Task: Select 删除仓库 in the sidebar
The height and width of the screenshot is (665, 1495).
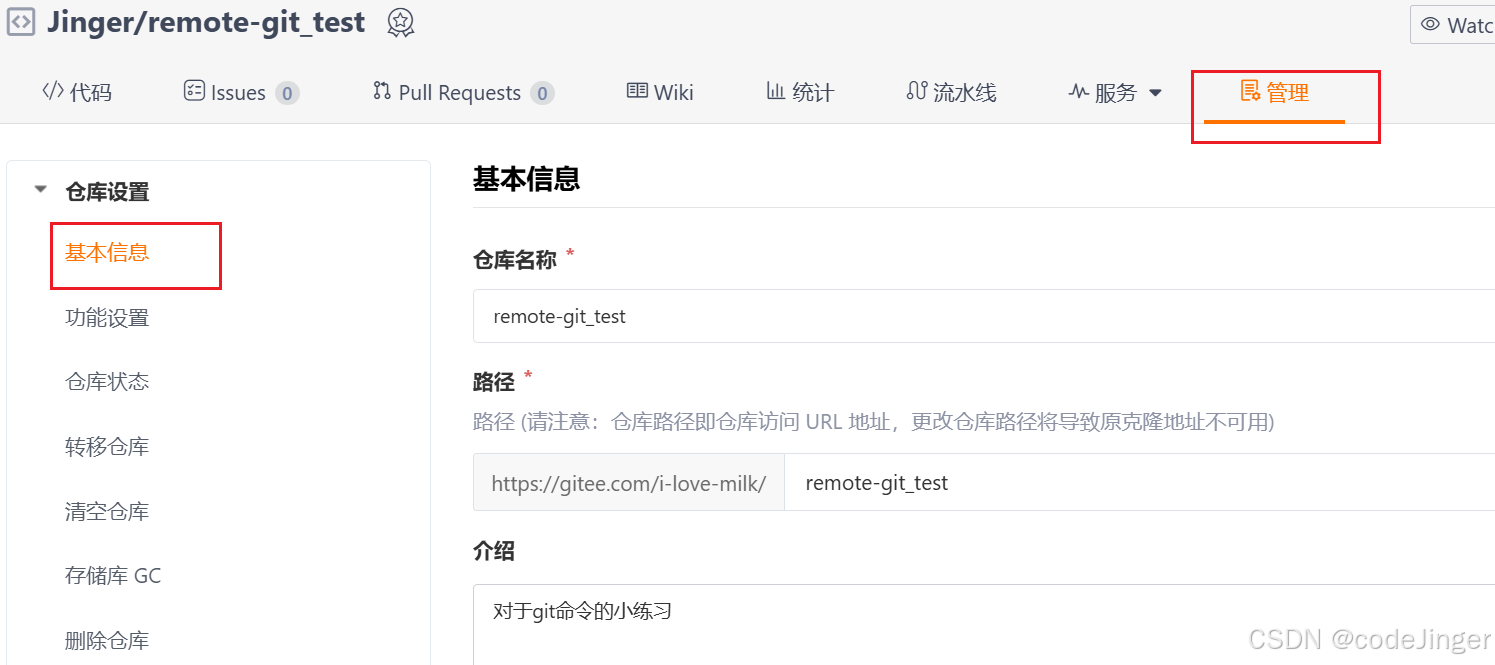Action: coord(107,641)
